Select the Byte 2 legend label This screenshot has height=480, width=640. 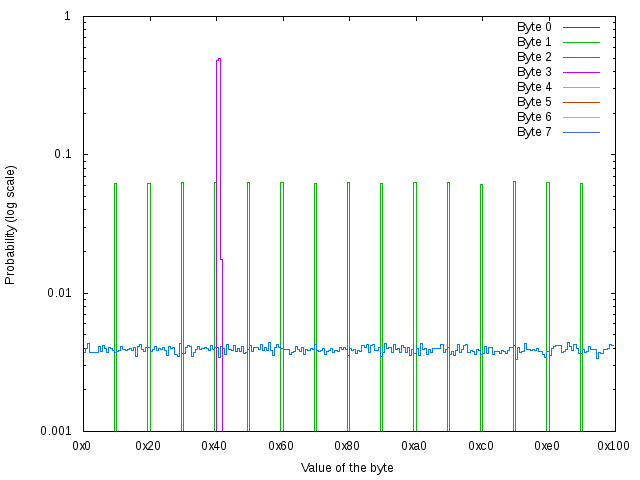[x=534, y=57]
